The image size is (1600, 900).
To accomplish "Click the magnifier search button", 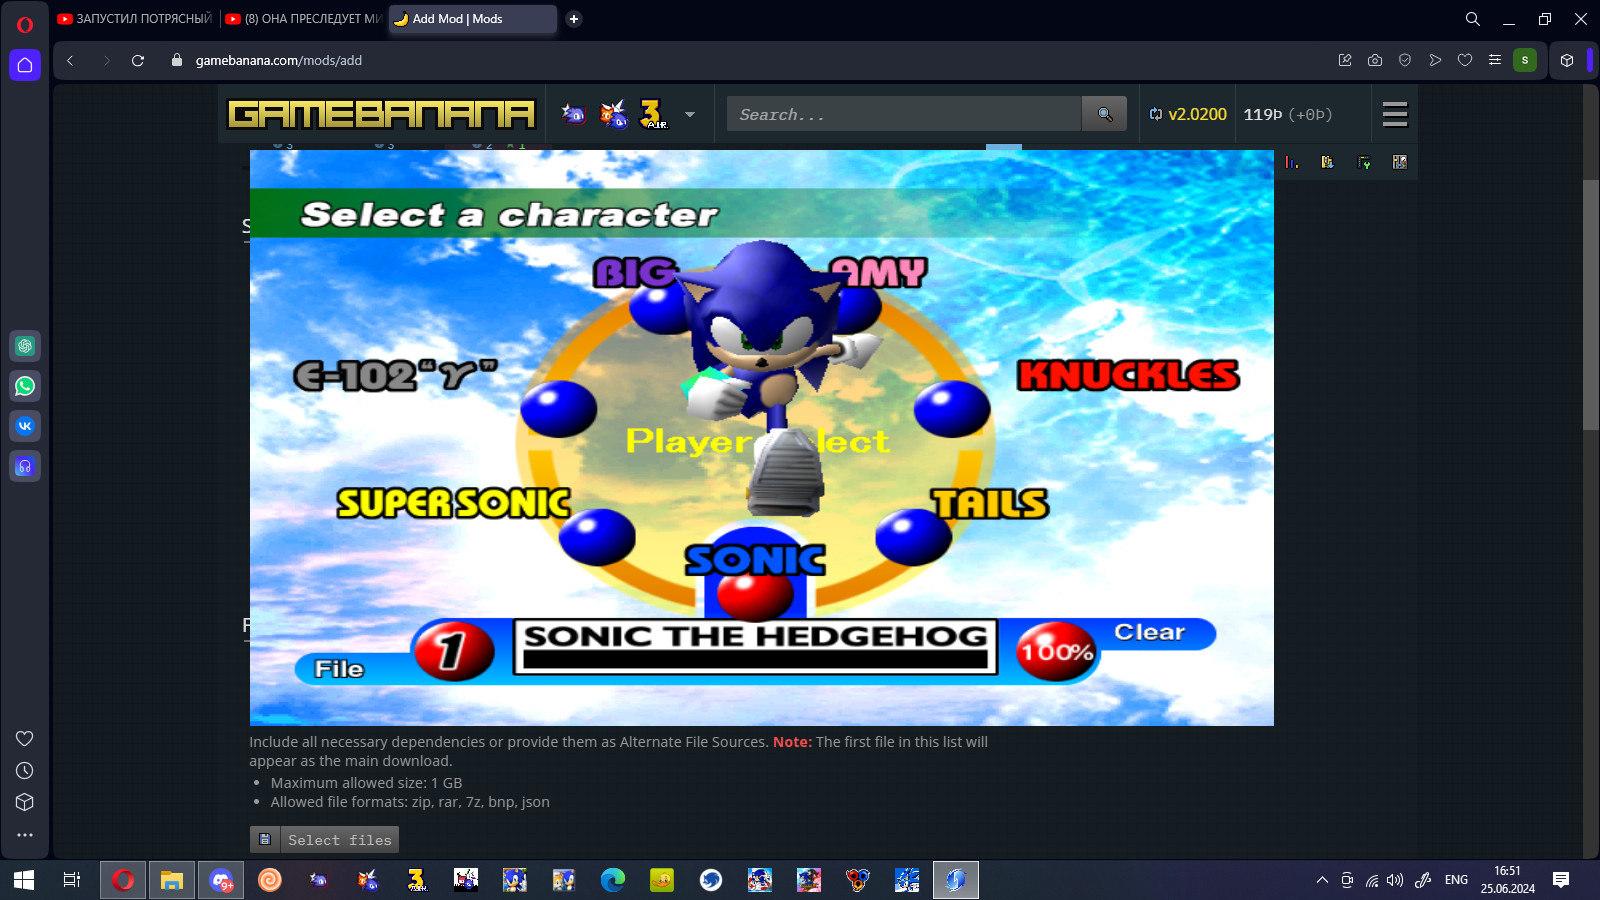I will pos(1104,113).
